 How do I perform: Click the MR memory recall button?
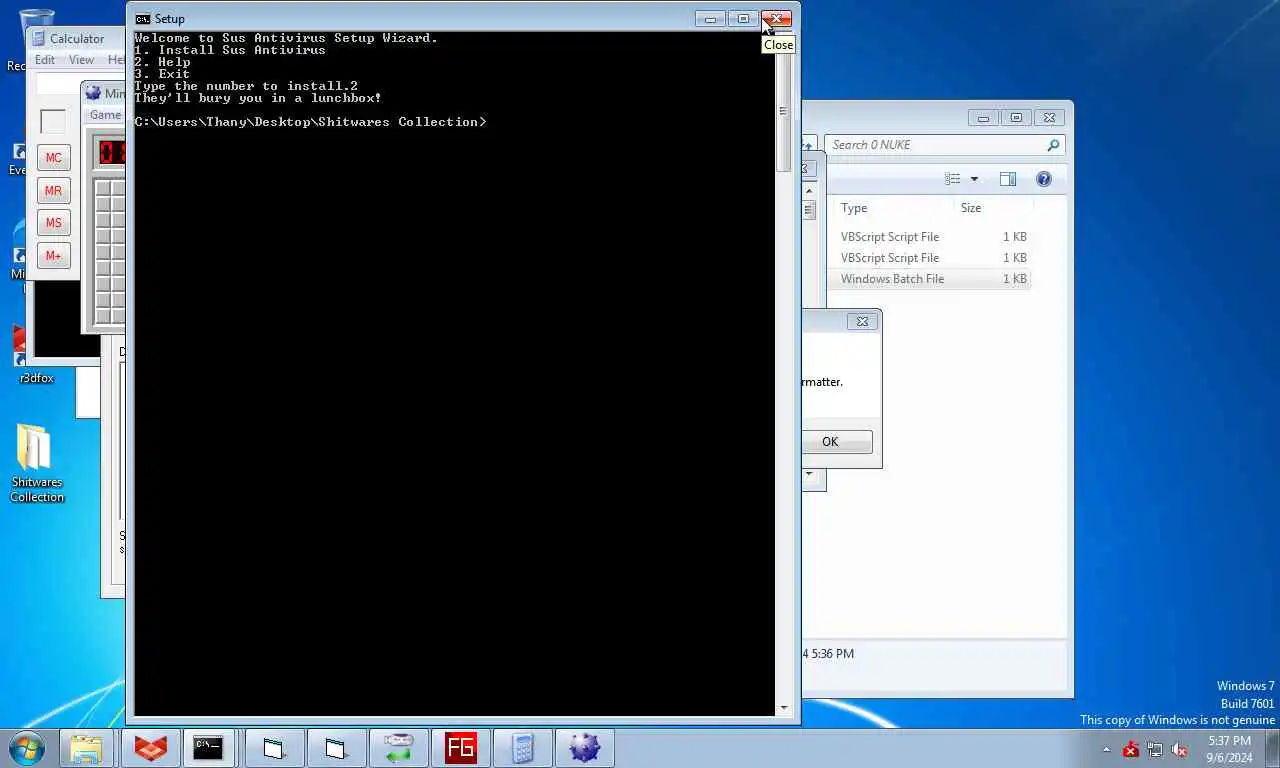[54, 190]
